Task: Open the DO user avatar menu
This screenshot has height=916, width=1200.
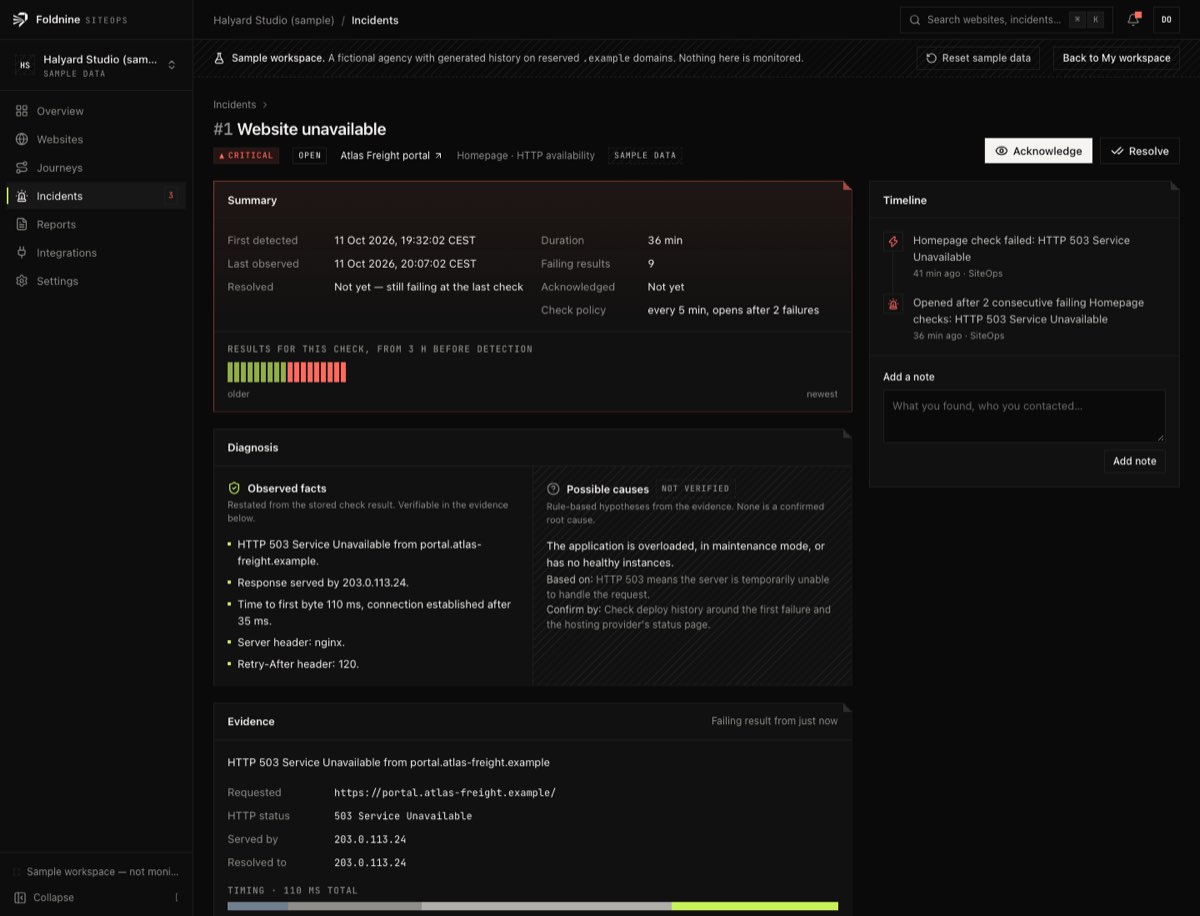Action: pyautogui.click(x=1166, y=20)
